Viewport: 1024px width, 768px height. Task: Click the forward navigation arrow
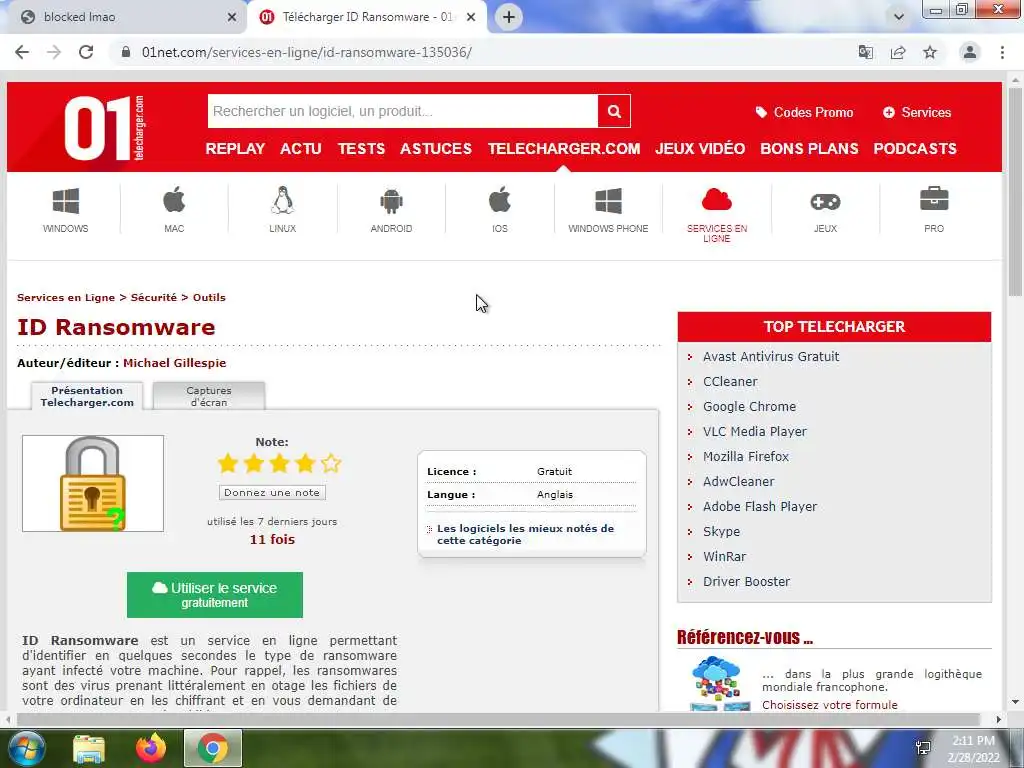[x=54, y=52]
